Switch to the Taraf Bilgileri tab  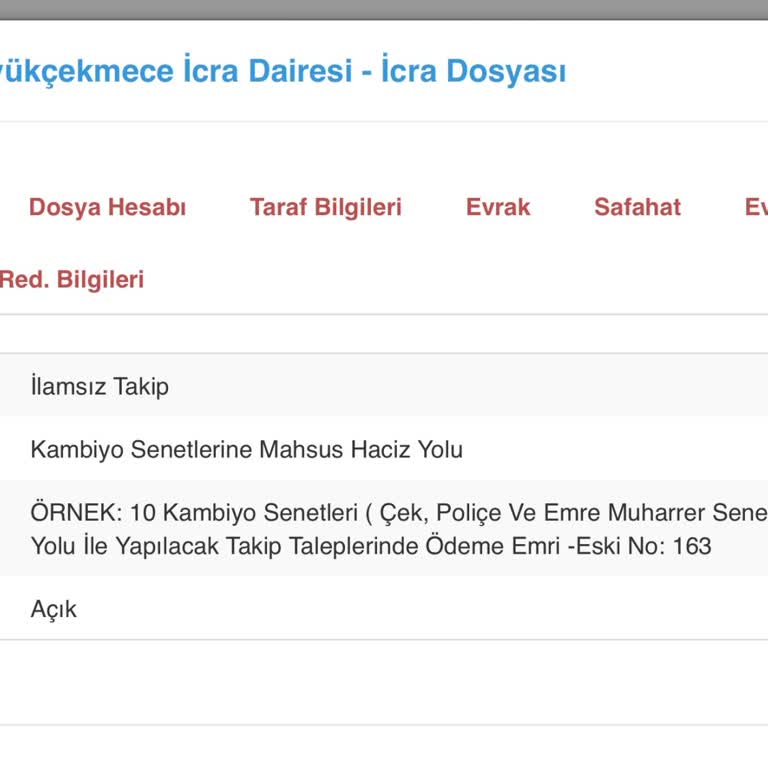pos(325,207)
